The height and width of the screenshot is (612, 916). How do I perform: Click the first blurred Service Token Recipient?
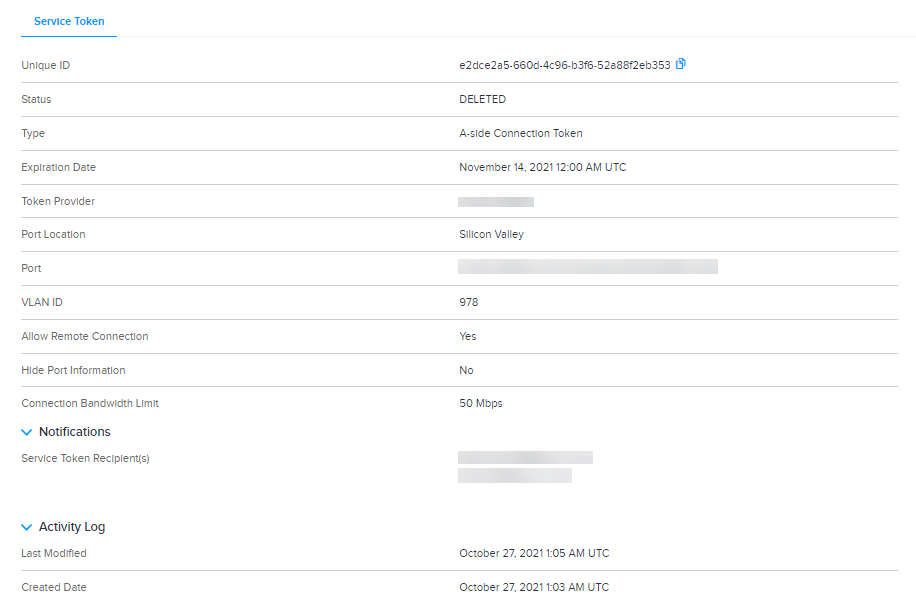point(525,457)
